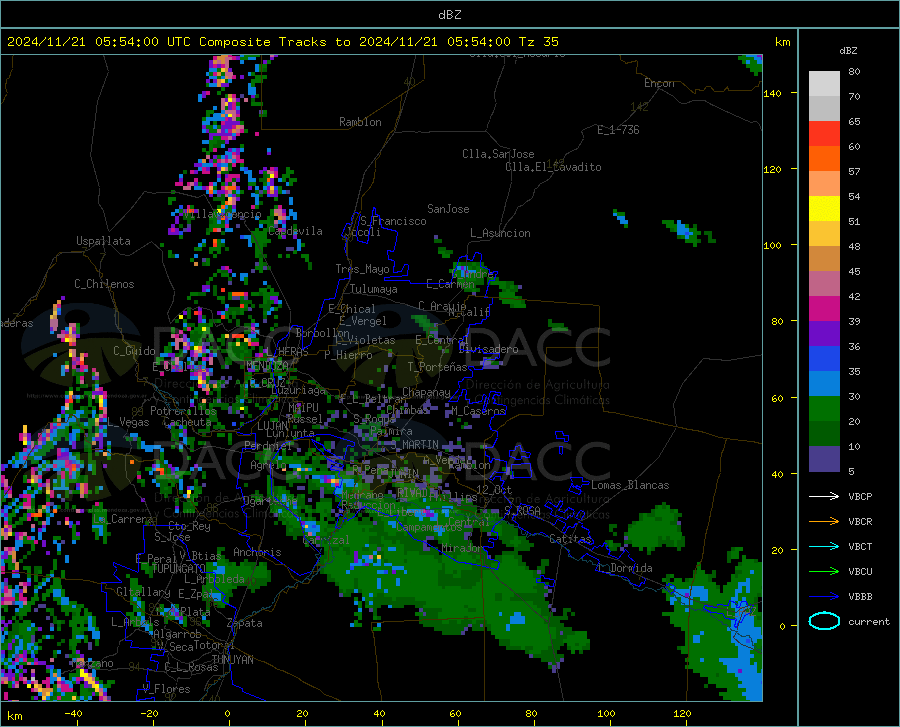Select the yellow 51 dBZ color swatch

point(824,209)
